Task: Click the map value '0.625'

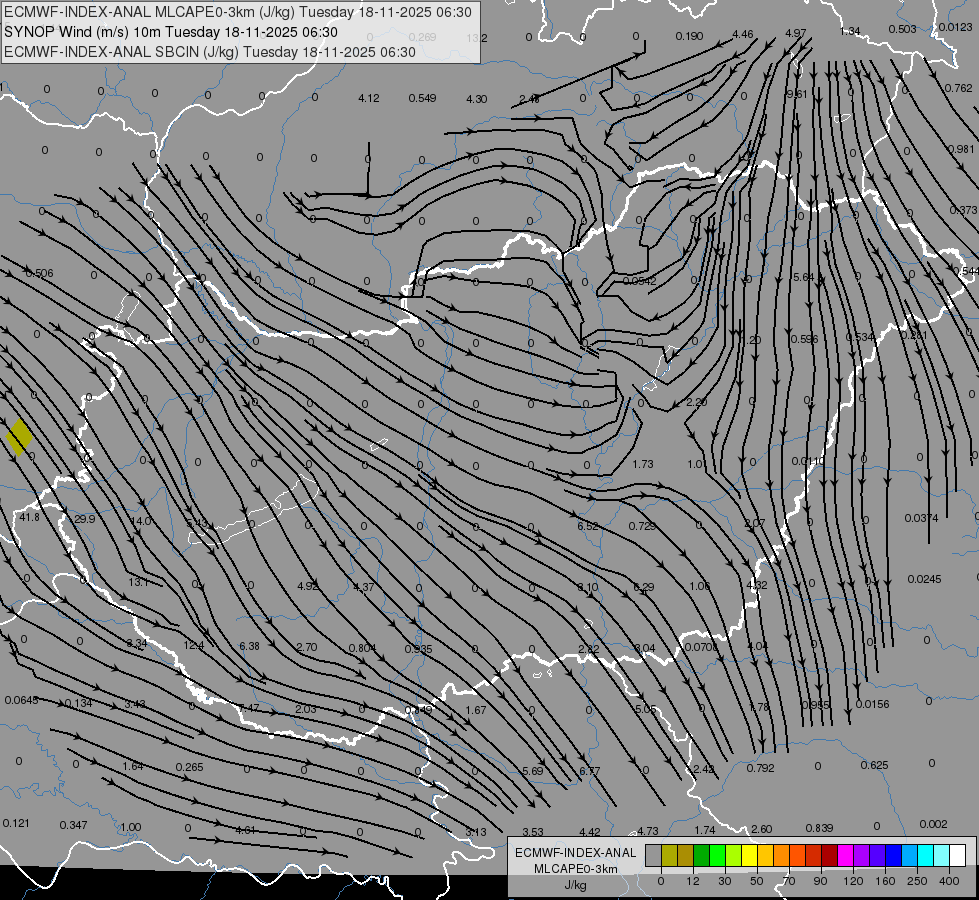Action: [874, 765]
